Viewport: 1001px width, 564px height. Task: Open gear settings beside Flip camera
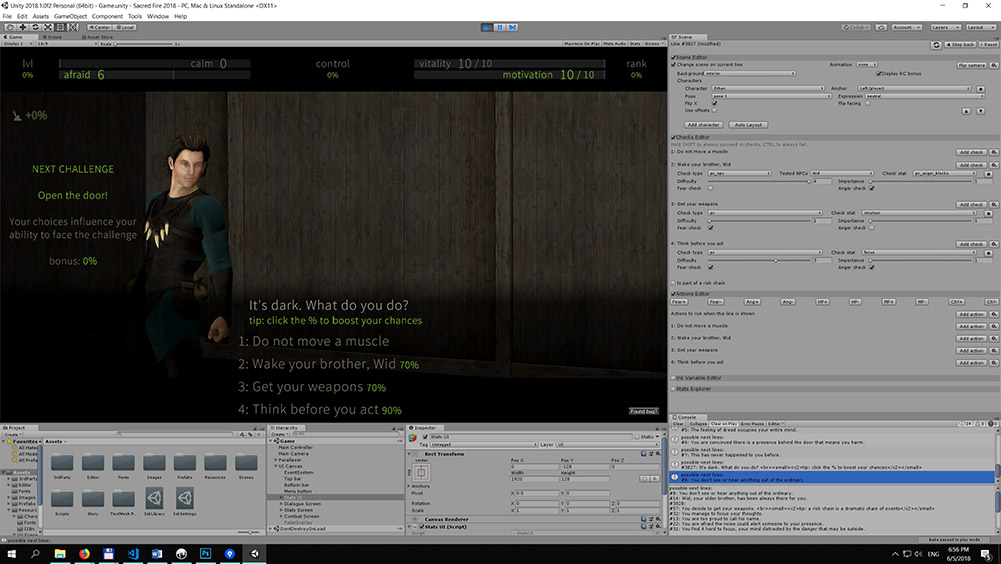pos(994,65)
